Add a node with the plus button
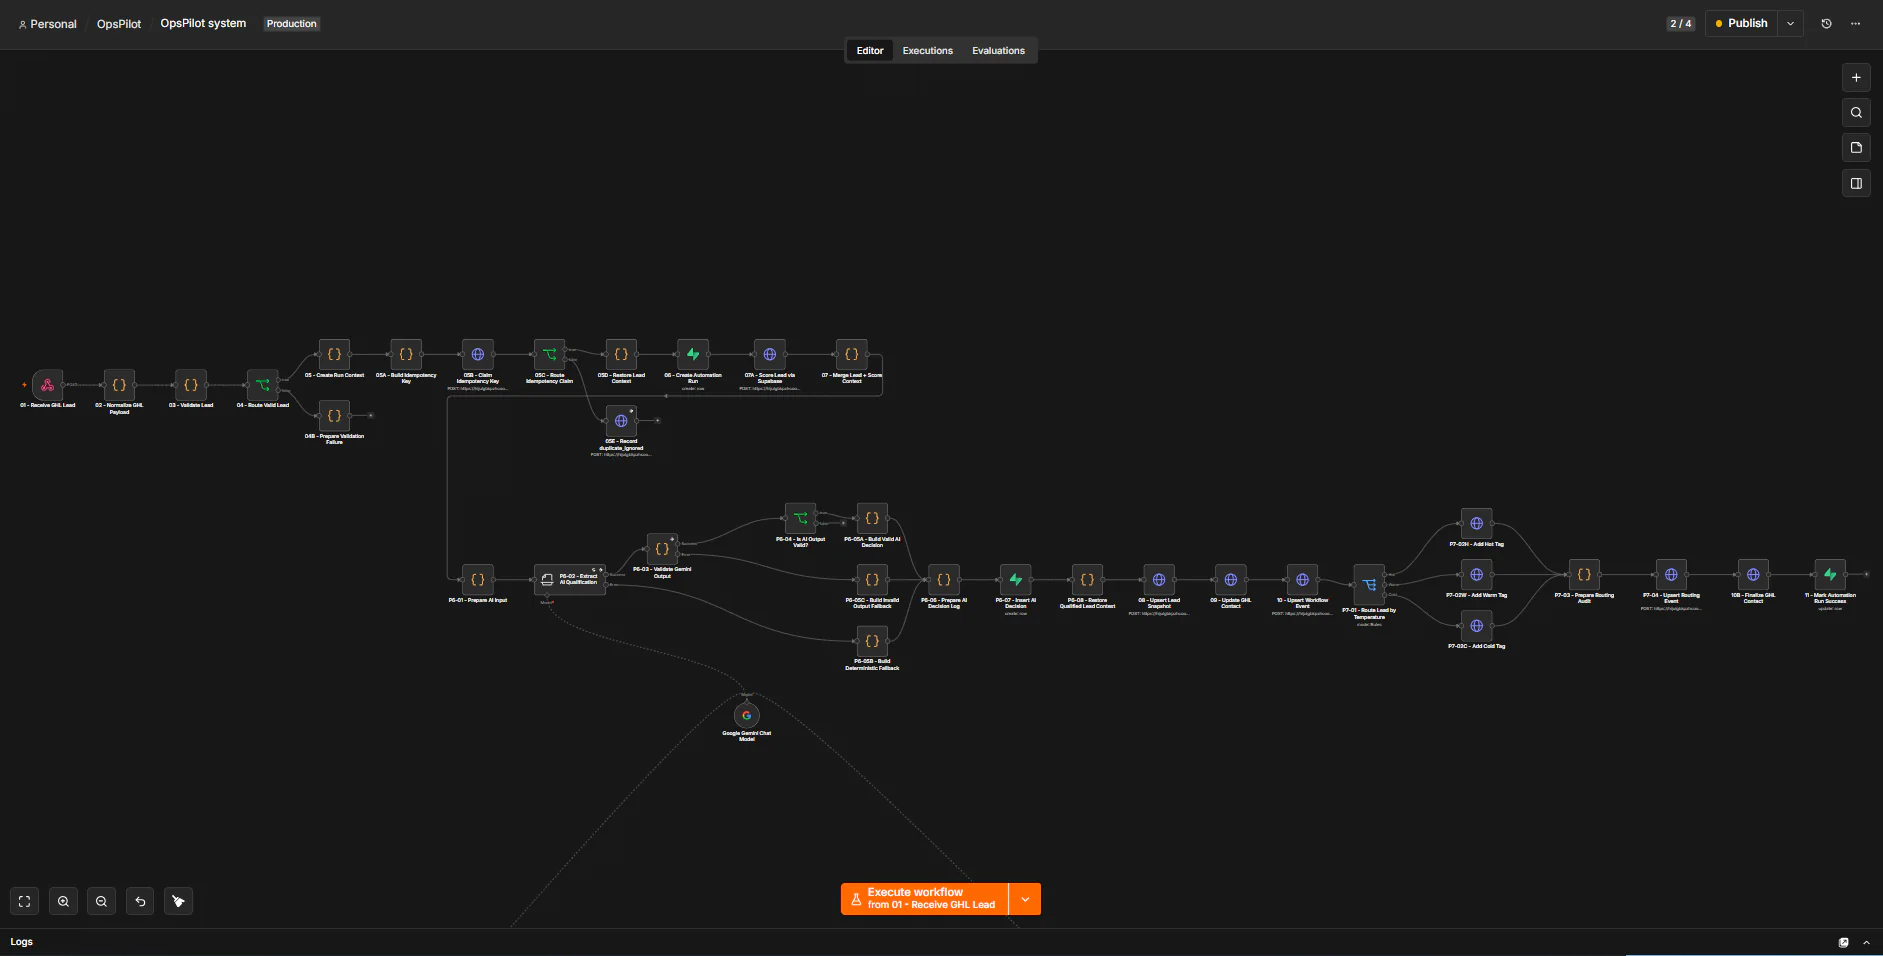This screenshot has width=1883, height=956. [x=1856, y=77]
